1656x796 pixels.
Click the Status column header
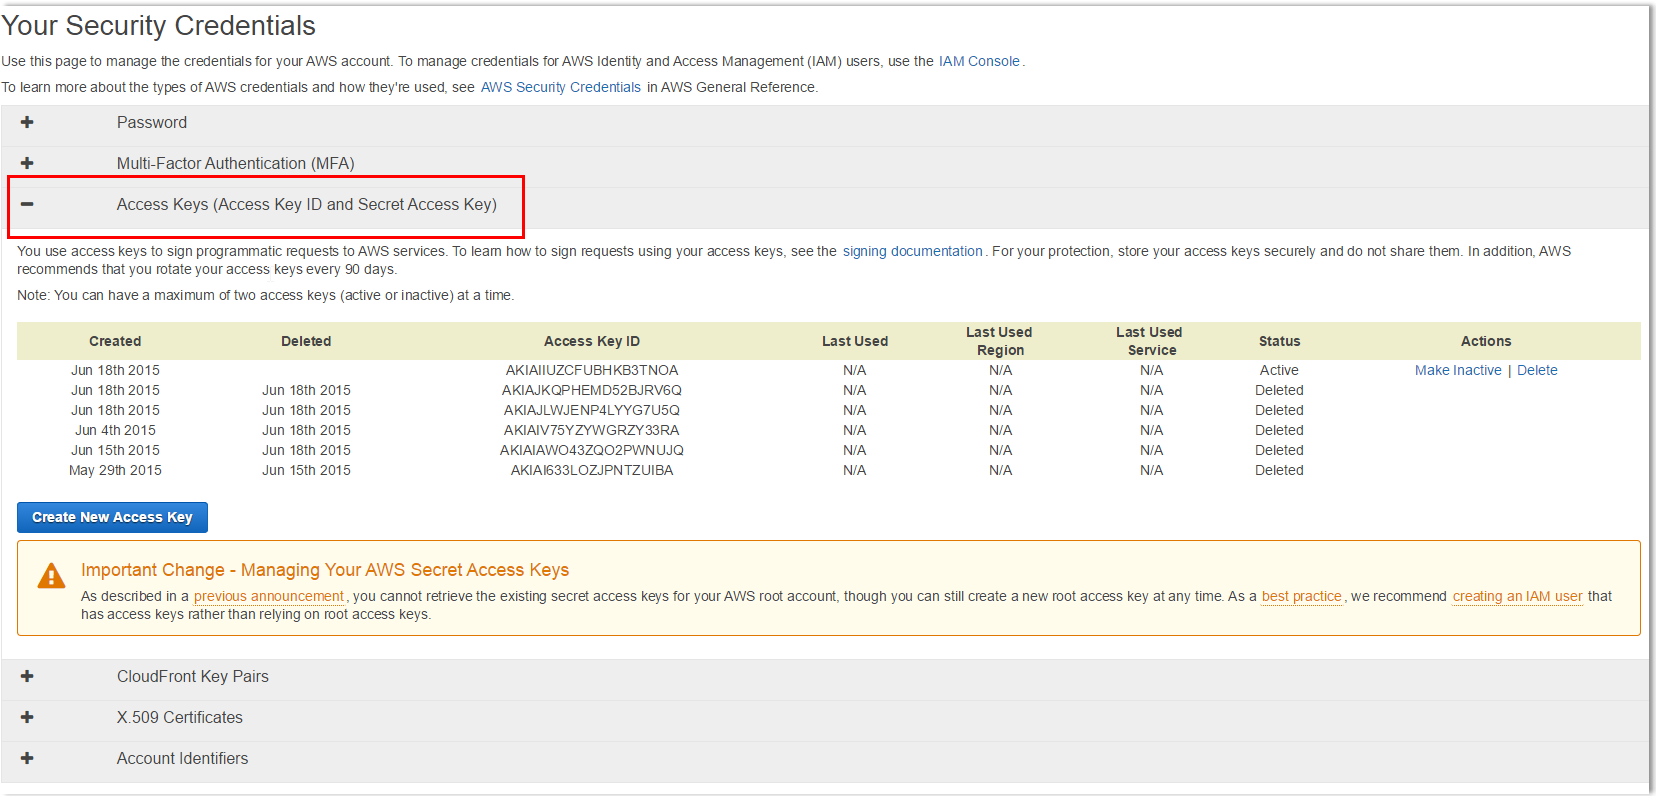1279,341
